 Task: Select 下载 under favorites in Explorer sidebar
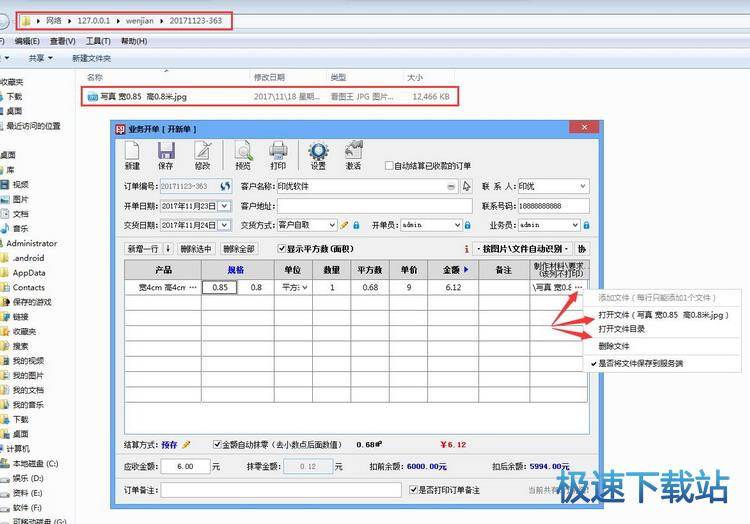click(14, 96)
